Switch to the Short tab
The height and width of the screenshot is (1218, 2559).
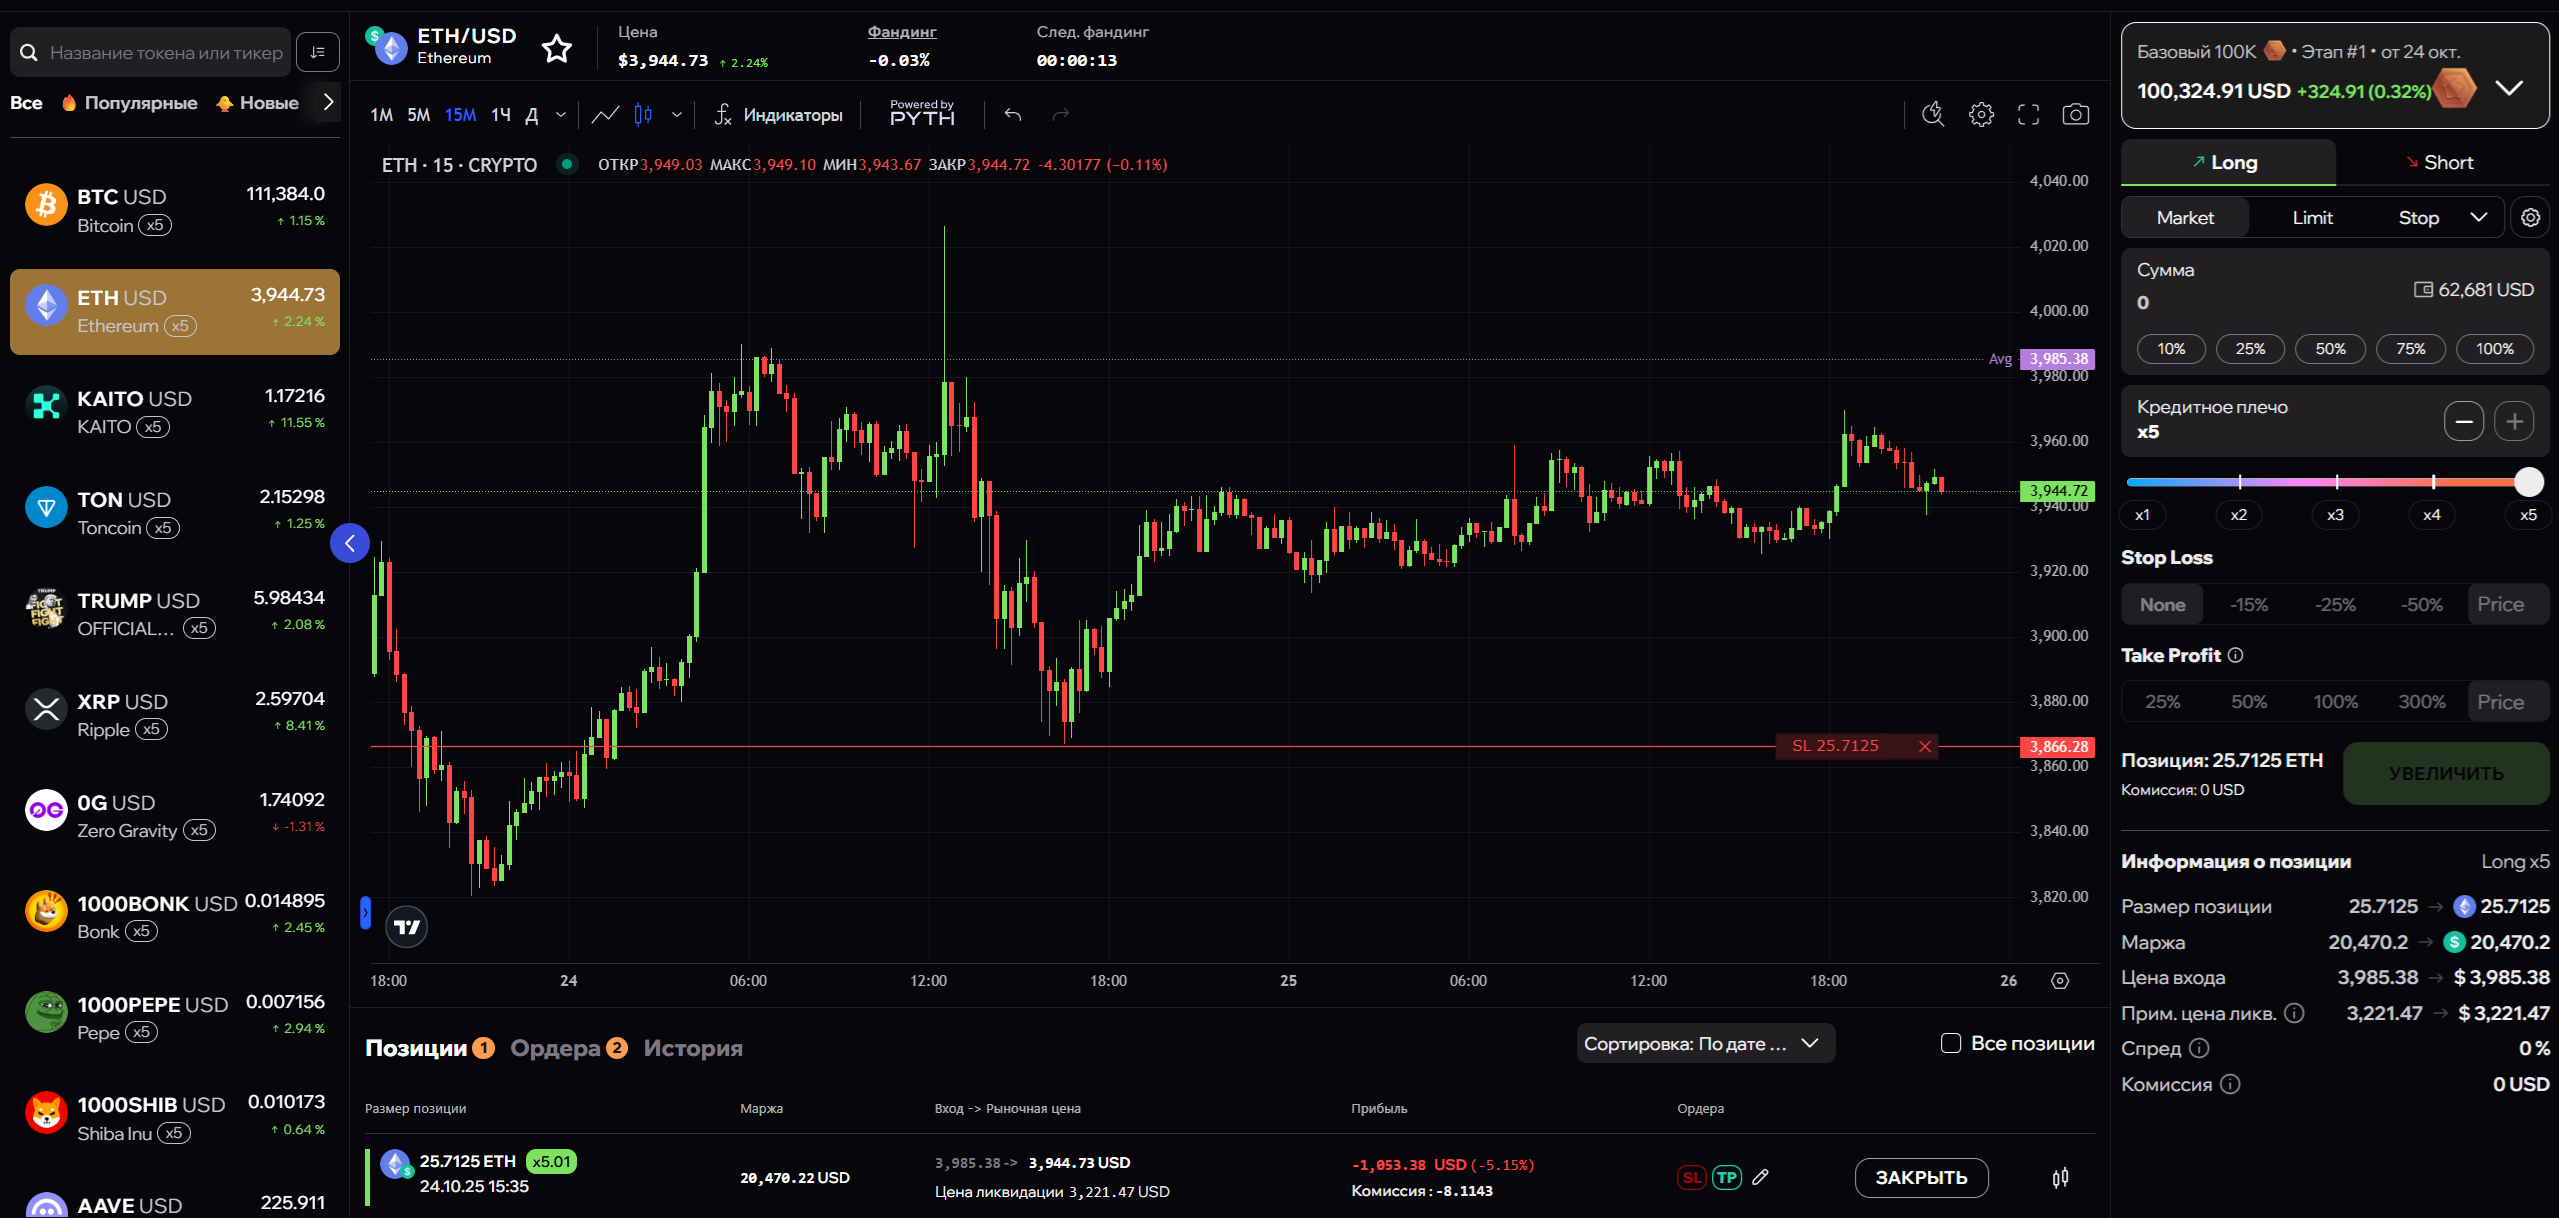click(2440, 162)
